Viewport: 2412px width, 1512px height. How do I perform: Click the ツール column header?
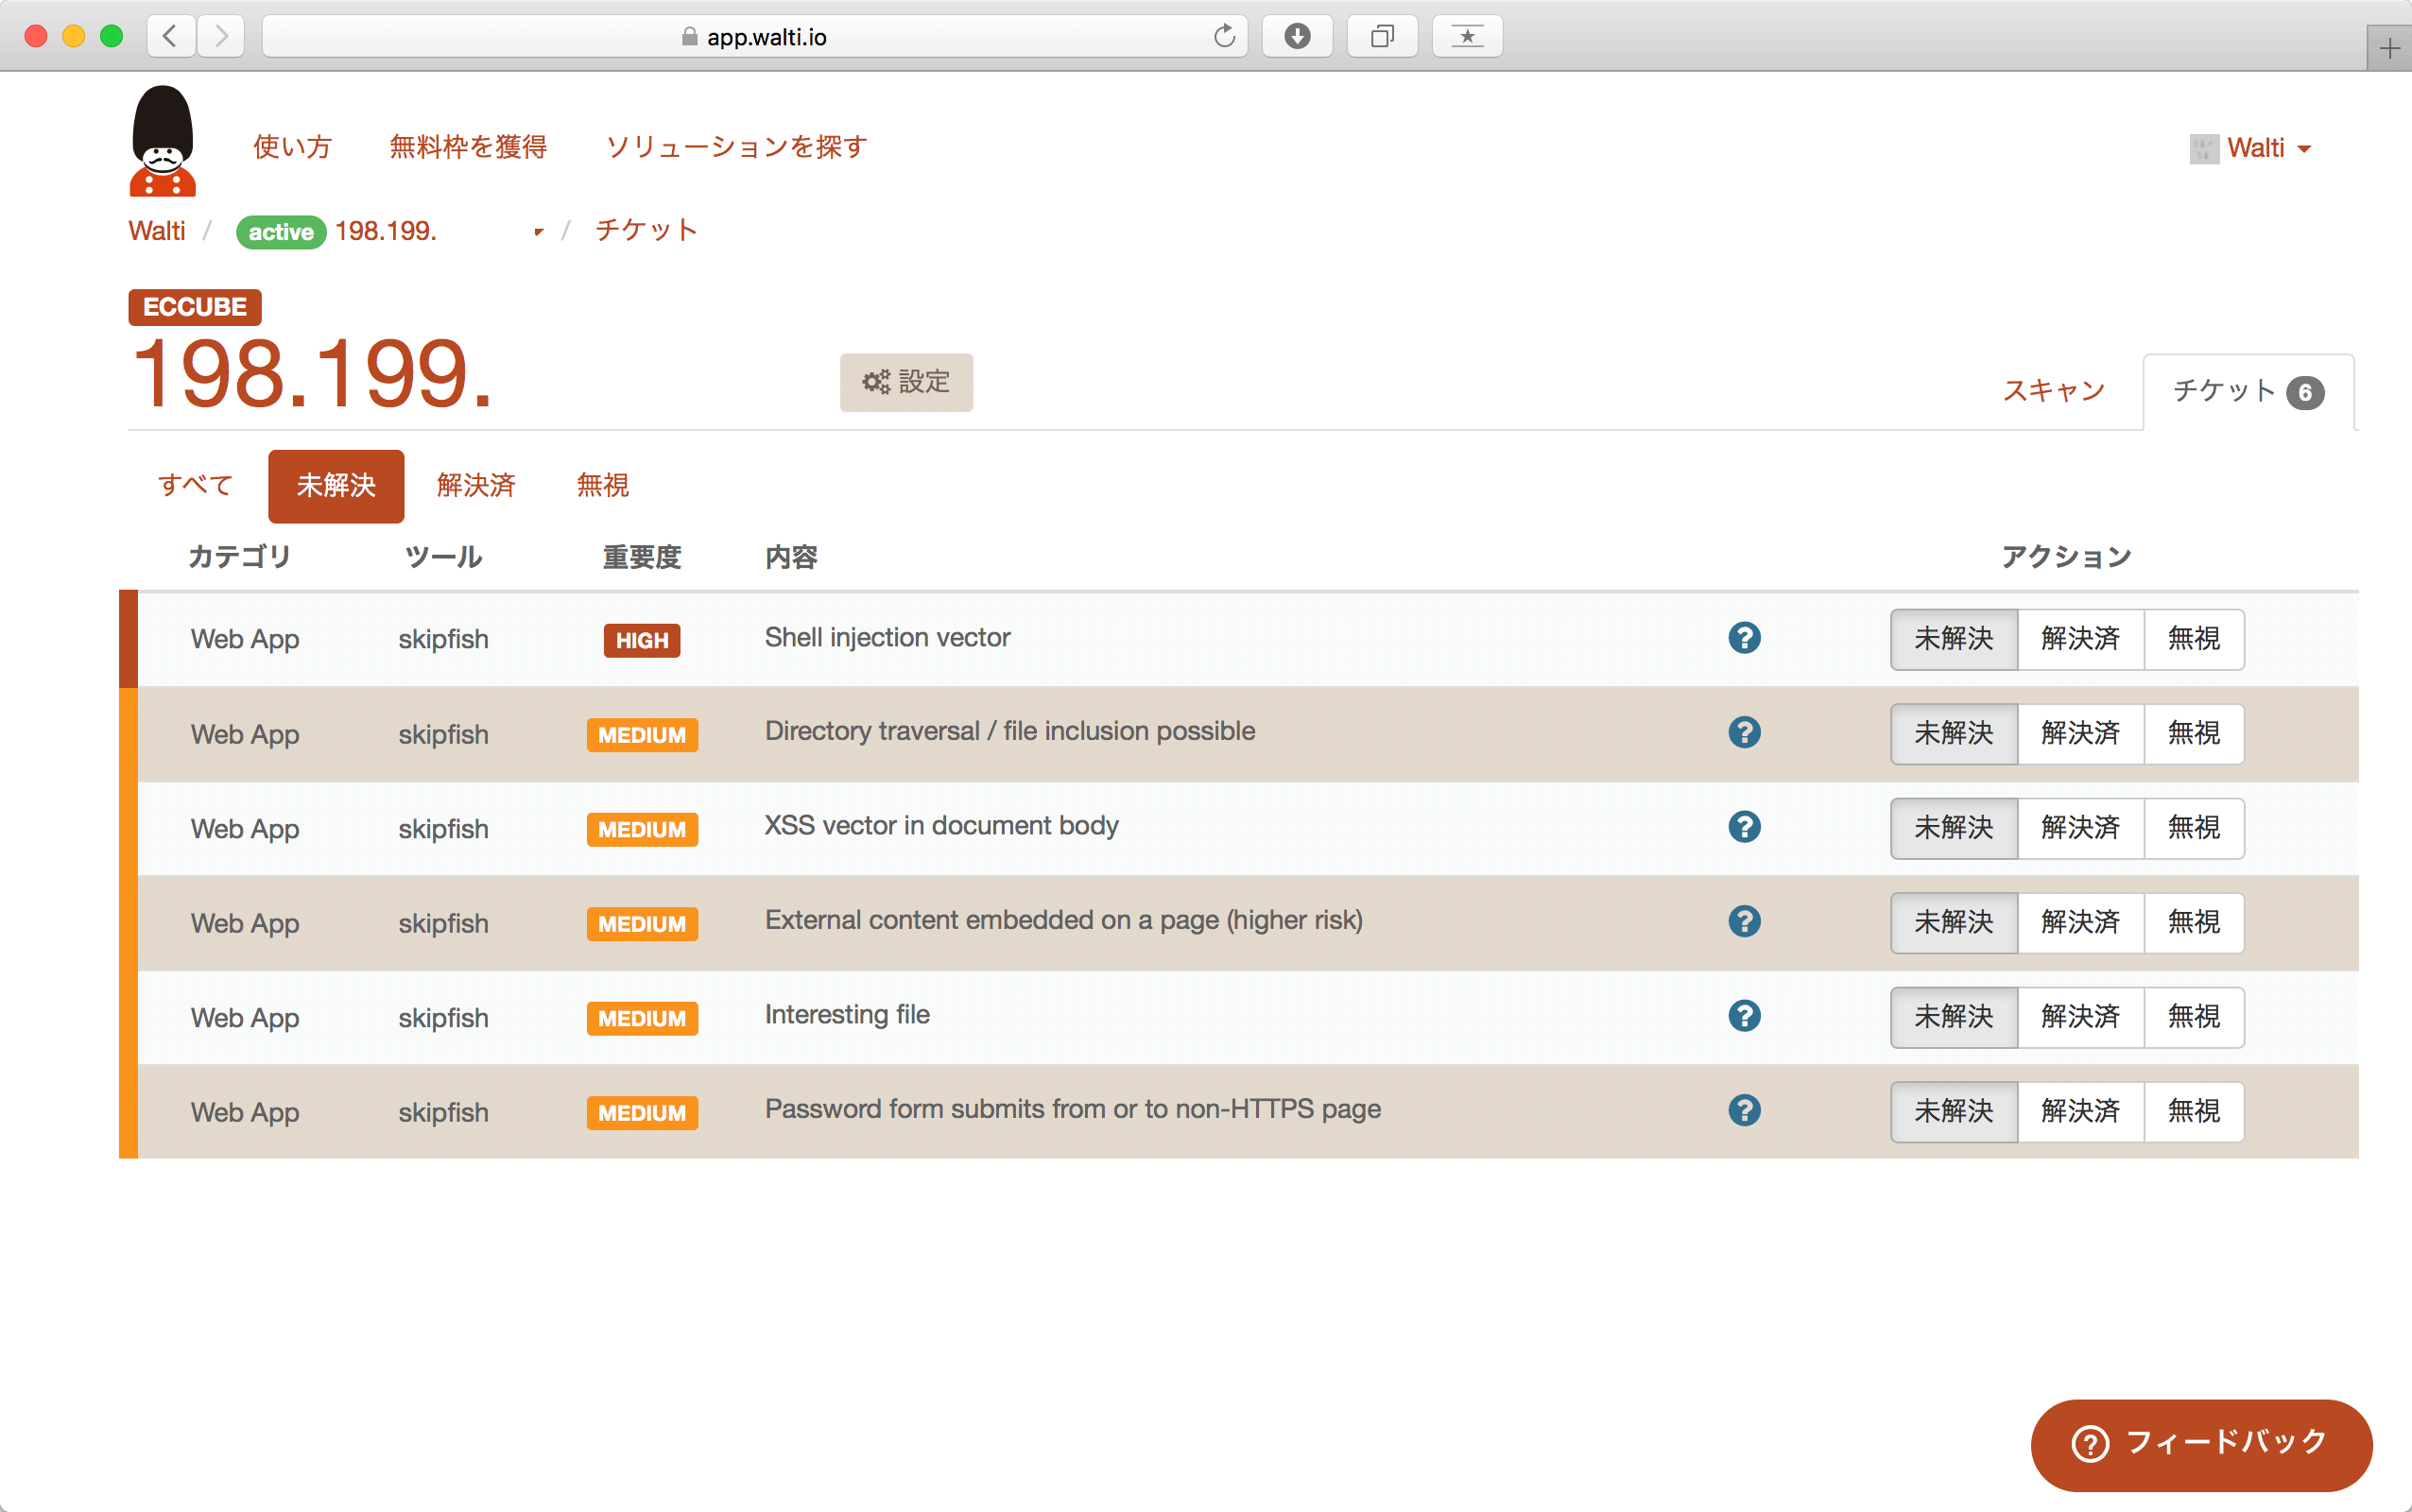[x=443, y=557]
